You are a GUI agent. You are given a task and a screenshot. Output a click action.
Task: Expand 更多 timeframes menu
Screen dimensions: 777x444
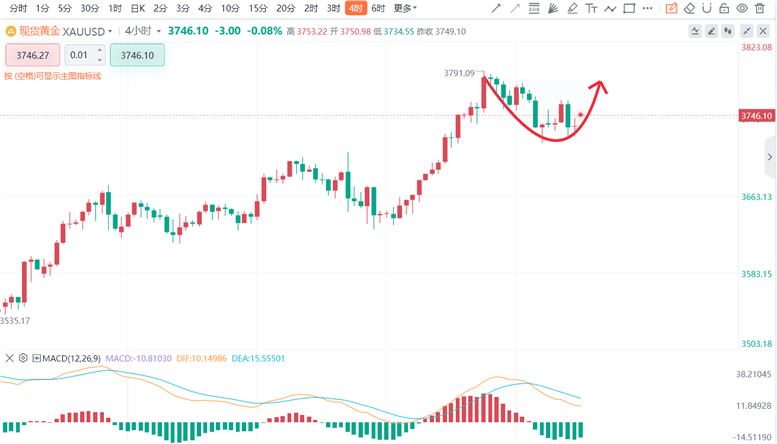coord(407,8)
